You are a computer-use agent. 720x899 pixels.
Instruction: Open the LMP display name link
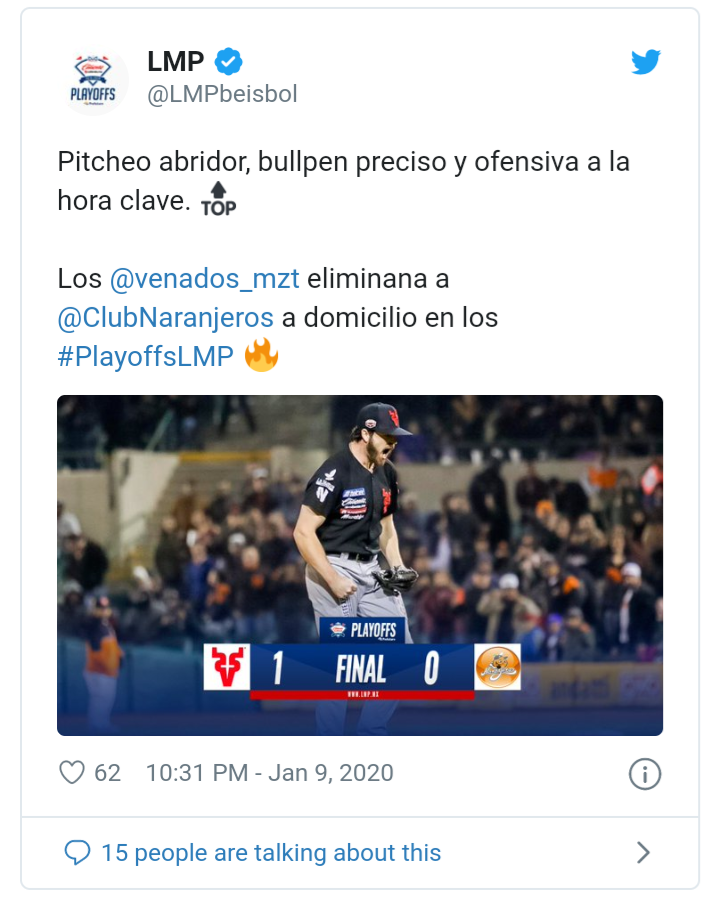point(175,62)
